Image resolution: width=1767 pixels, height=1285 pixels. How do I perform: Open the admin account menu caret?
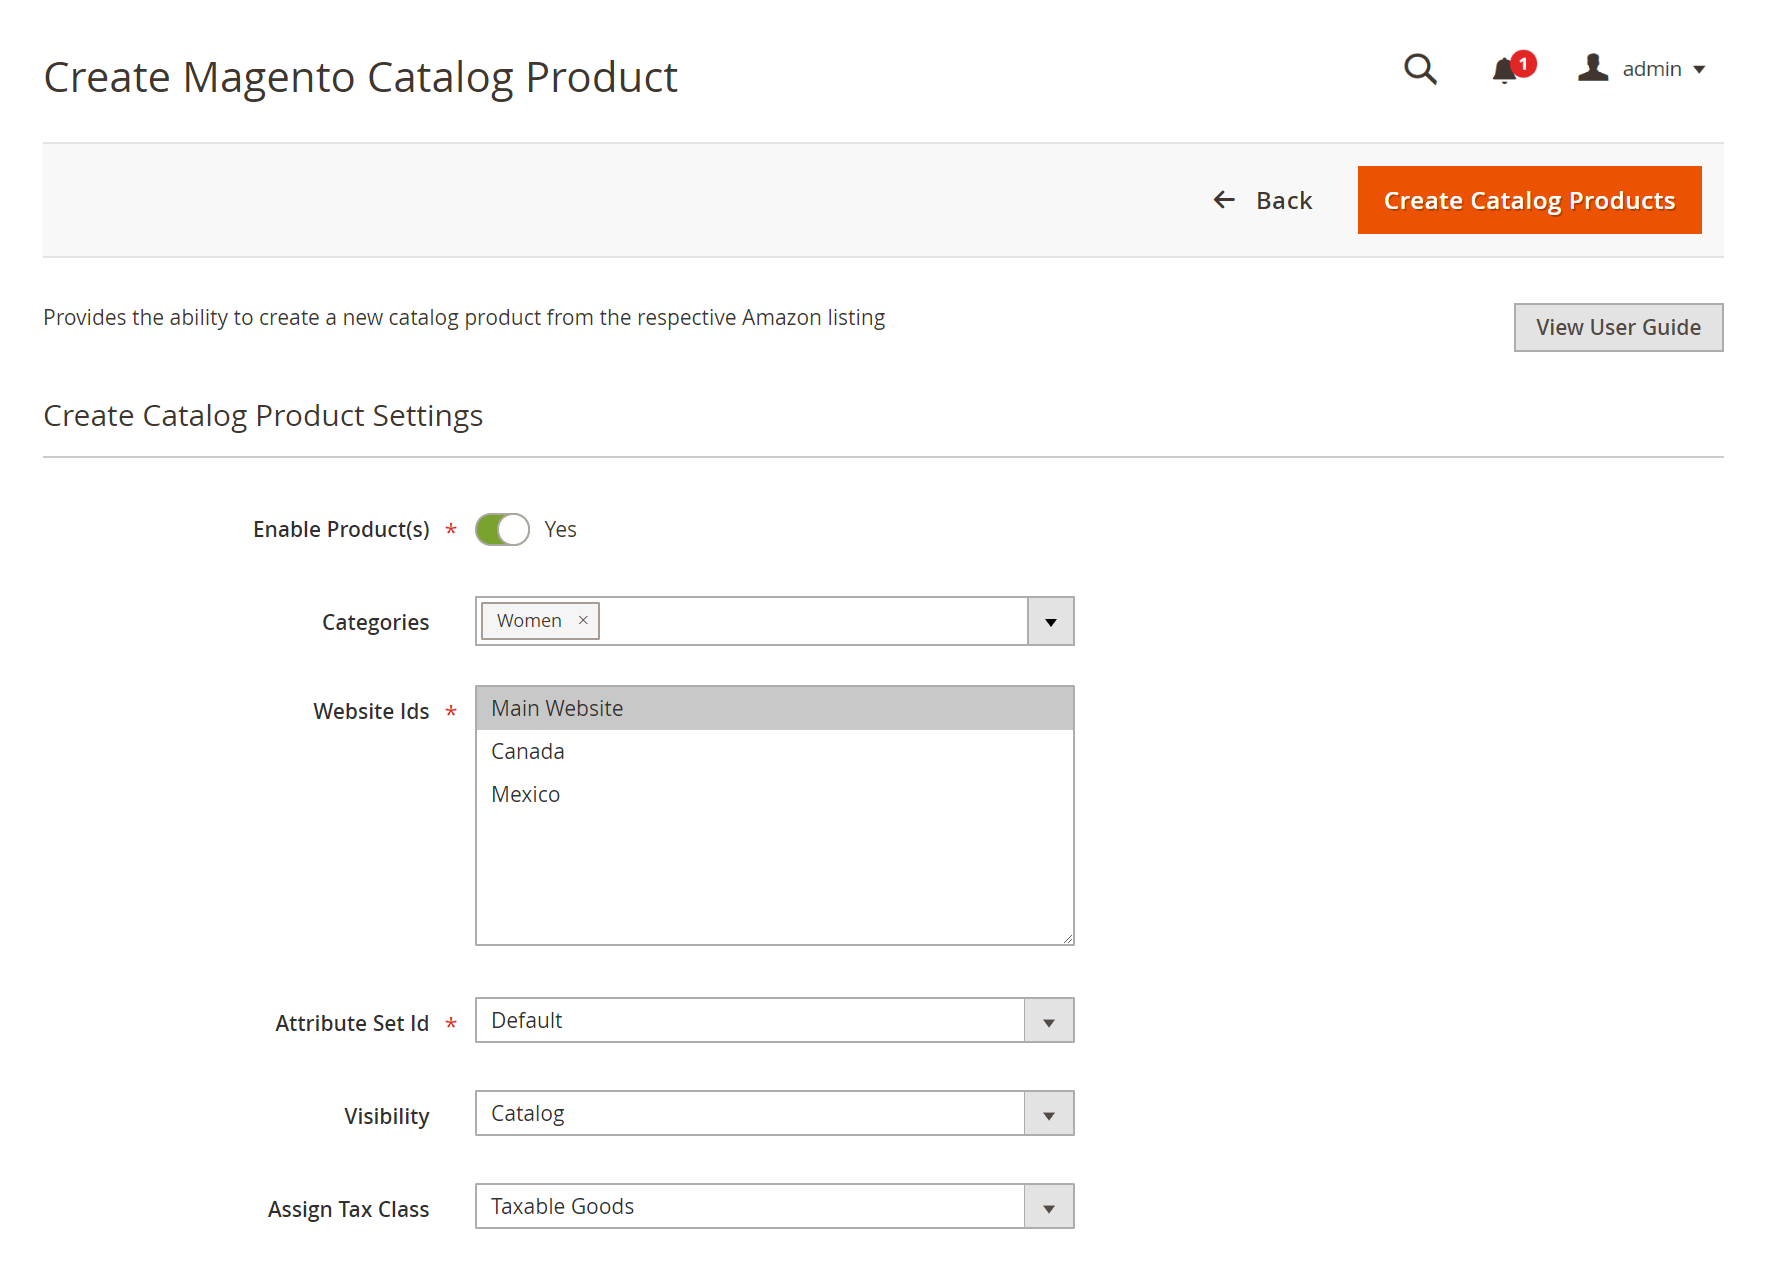click(x=1699, y=70)
